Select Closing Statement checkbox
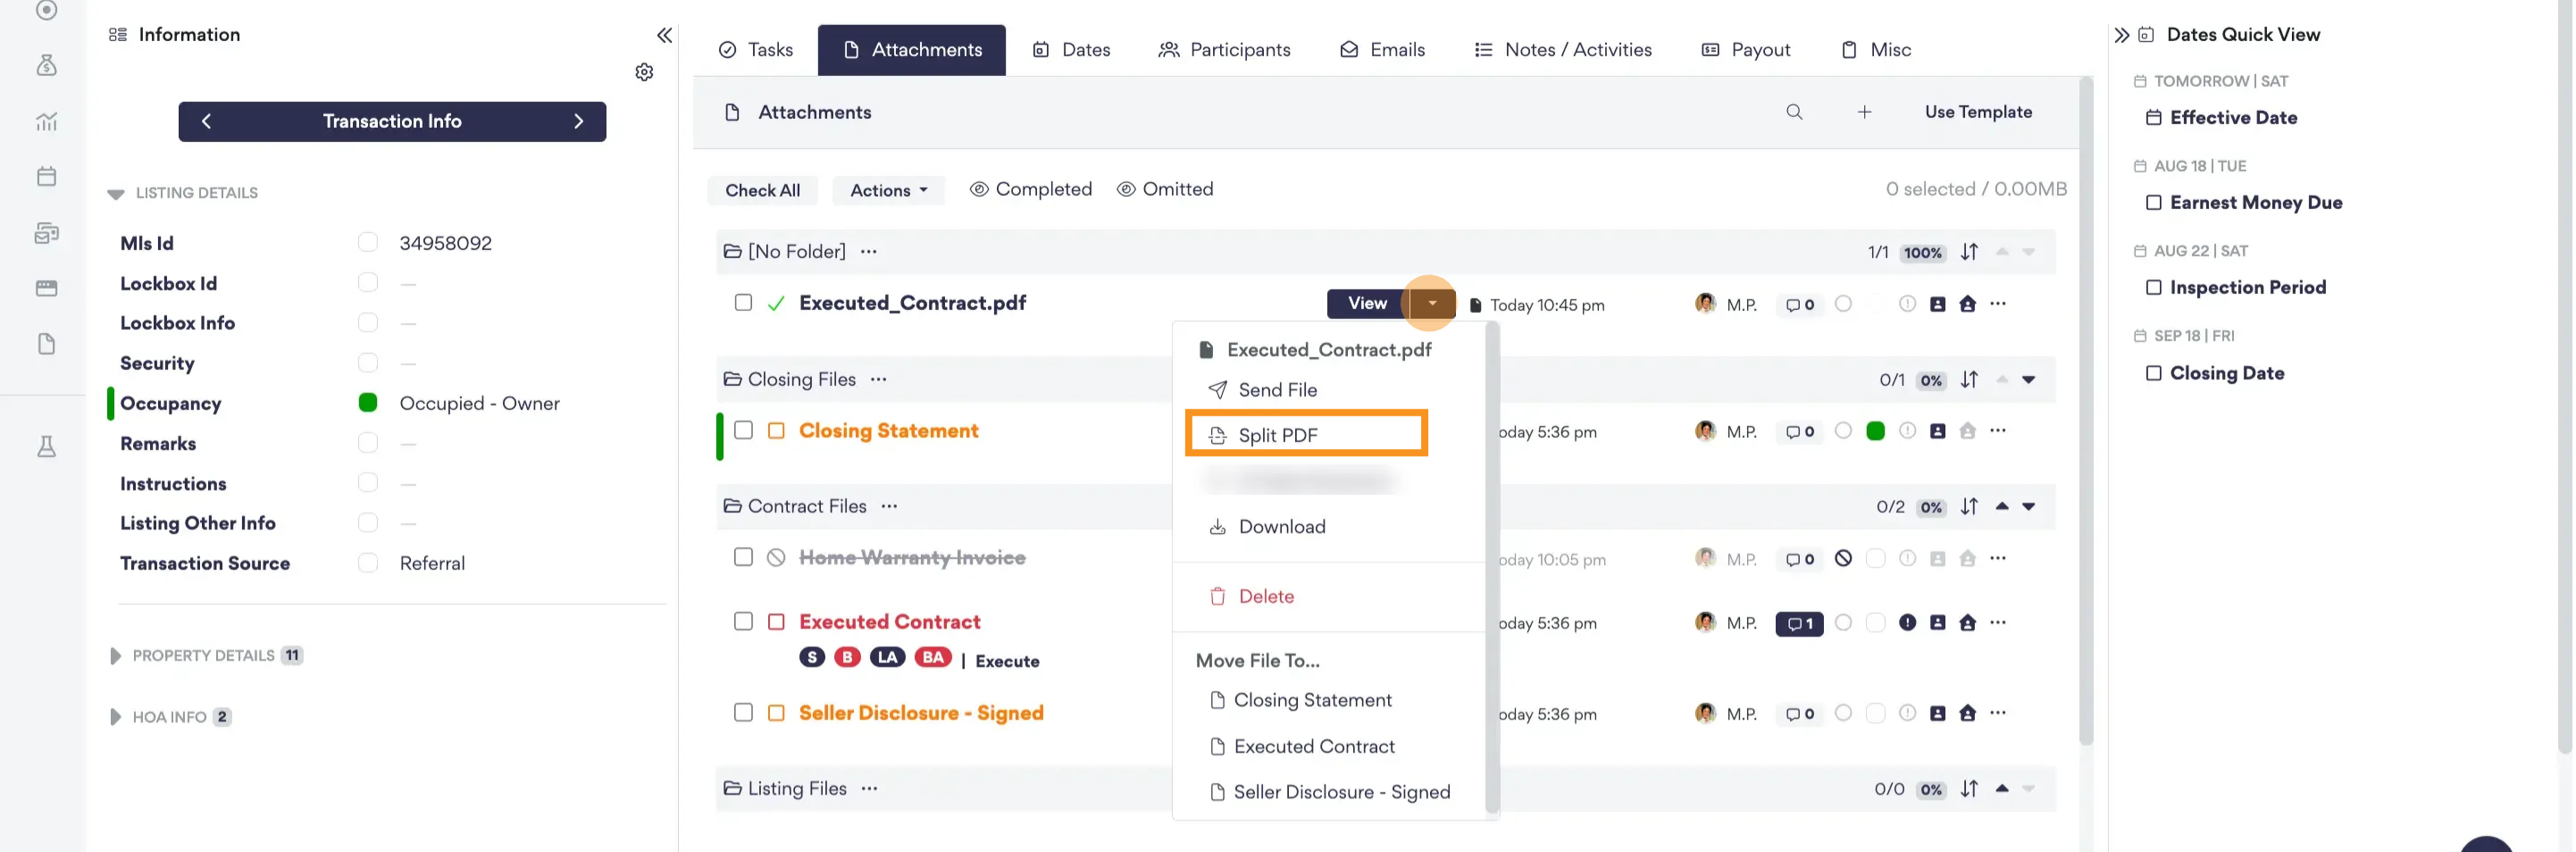 (742, 430)
